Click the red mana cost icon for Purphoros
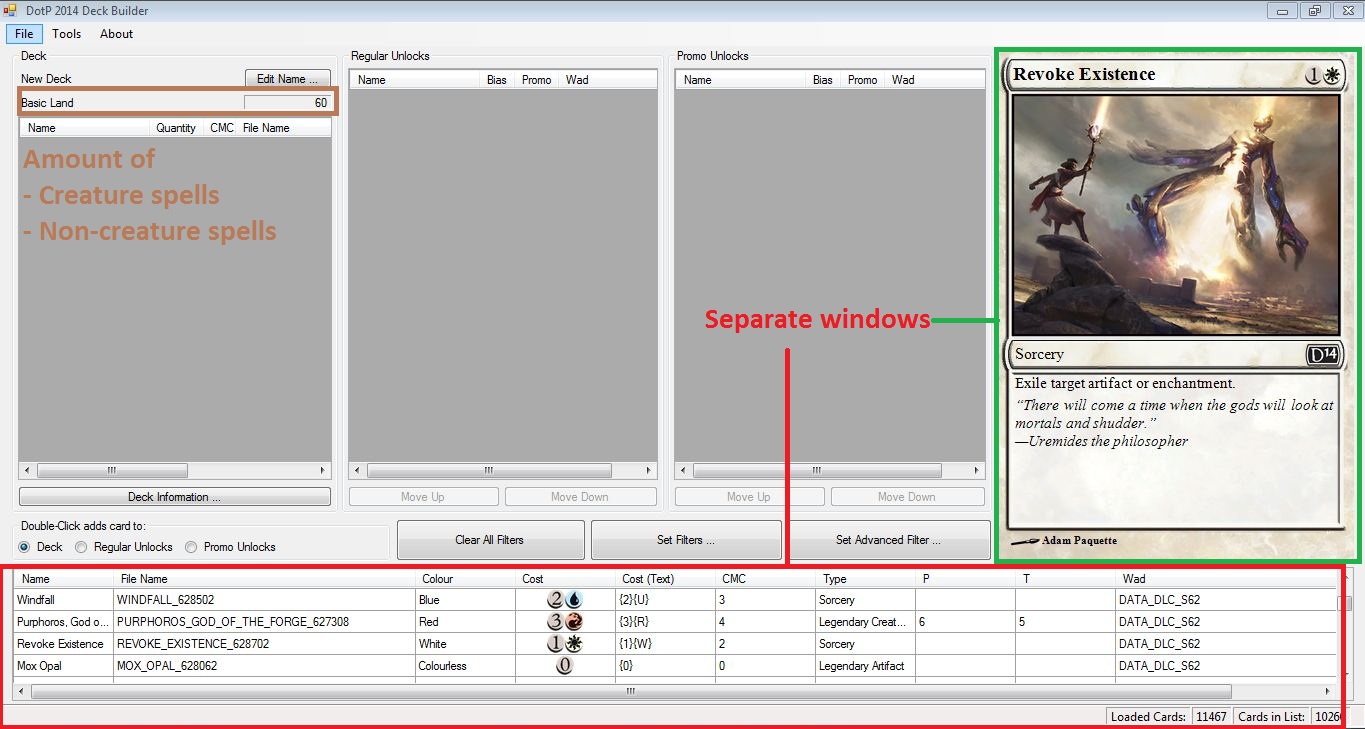 [573, 622]
